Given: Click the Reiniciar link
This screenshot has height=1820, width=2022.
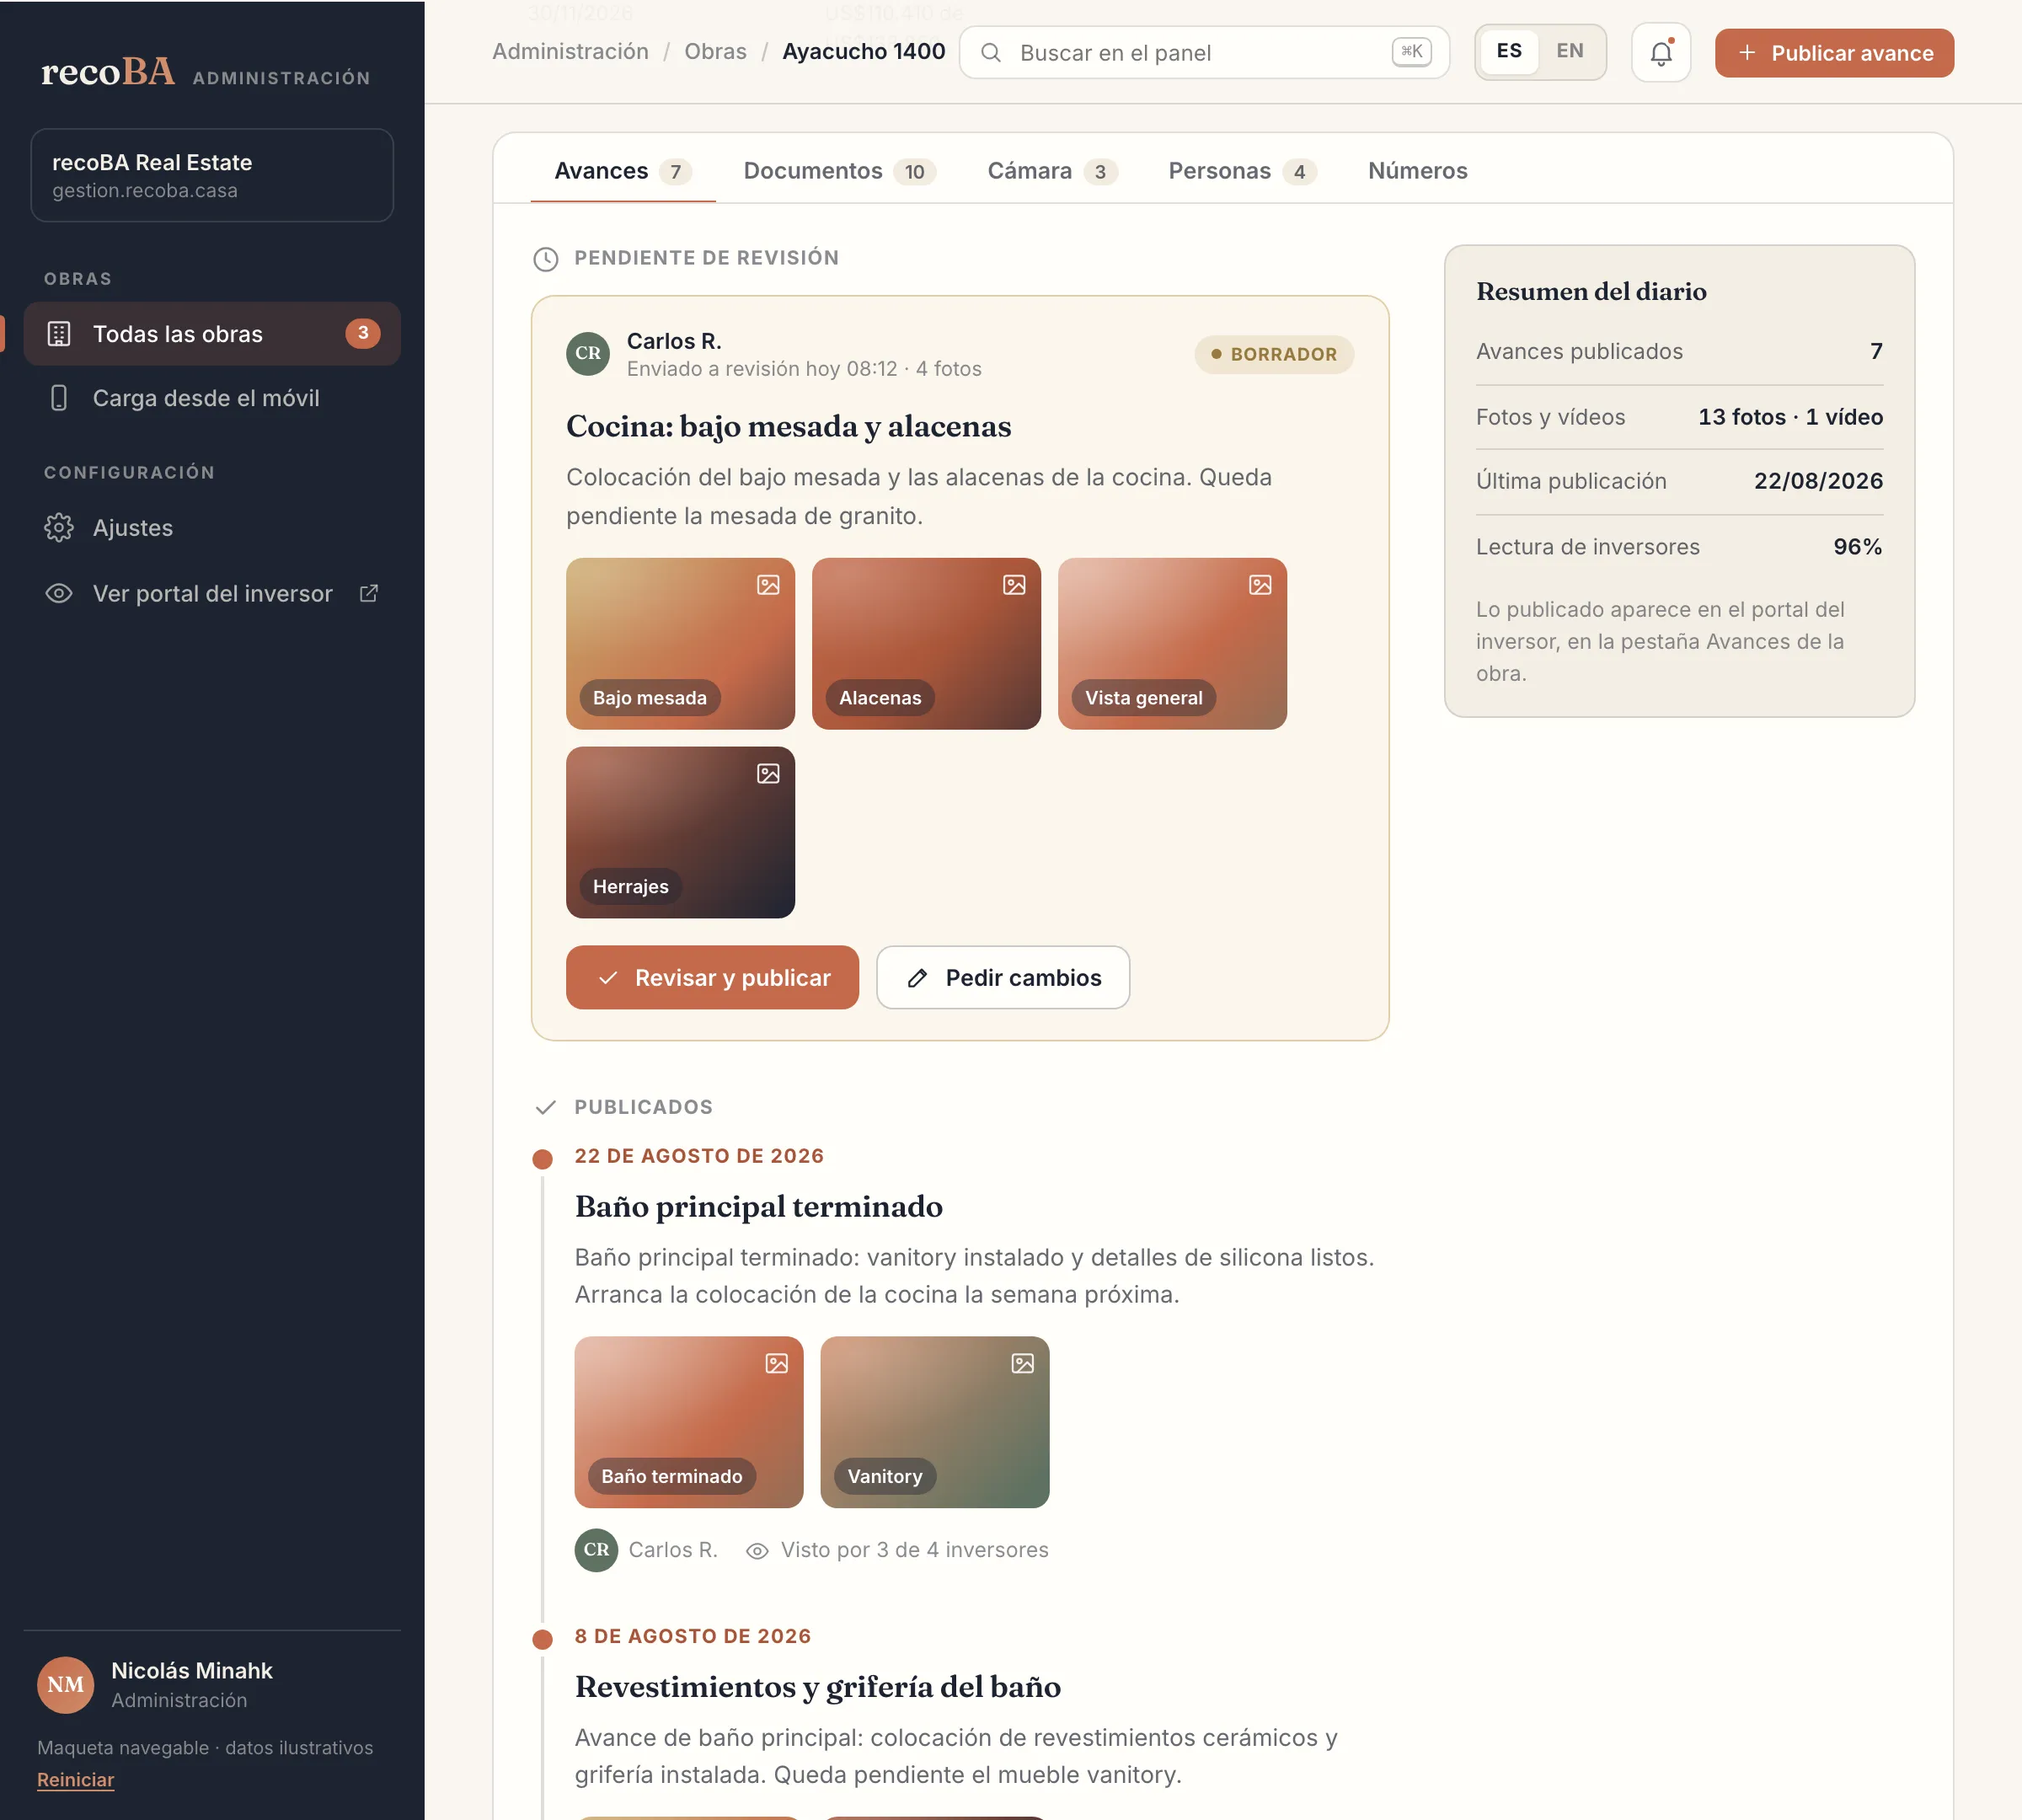Looking at the screenshot, I should (76, 1780).
